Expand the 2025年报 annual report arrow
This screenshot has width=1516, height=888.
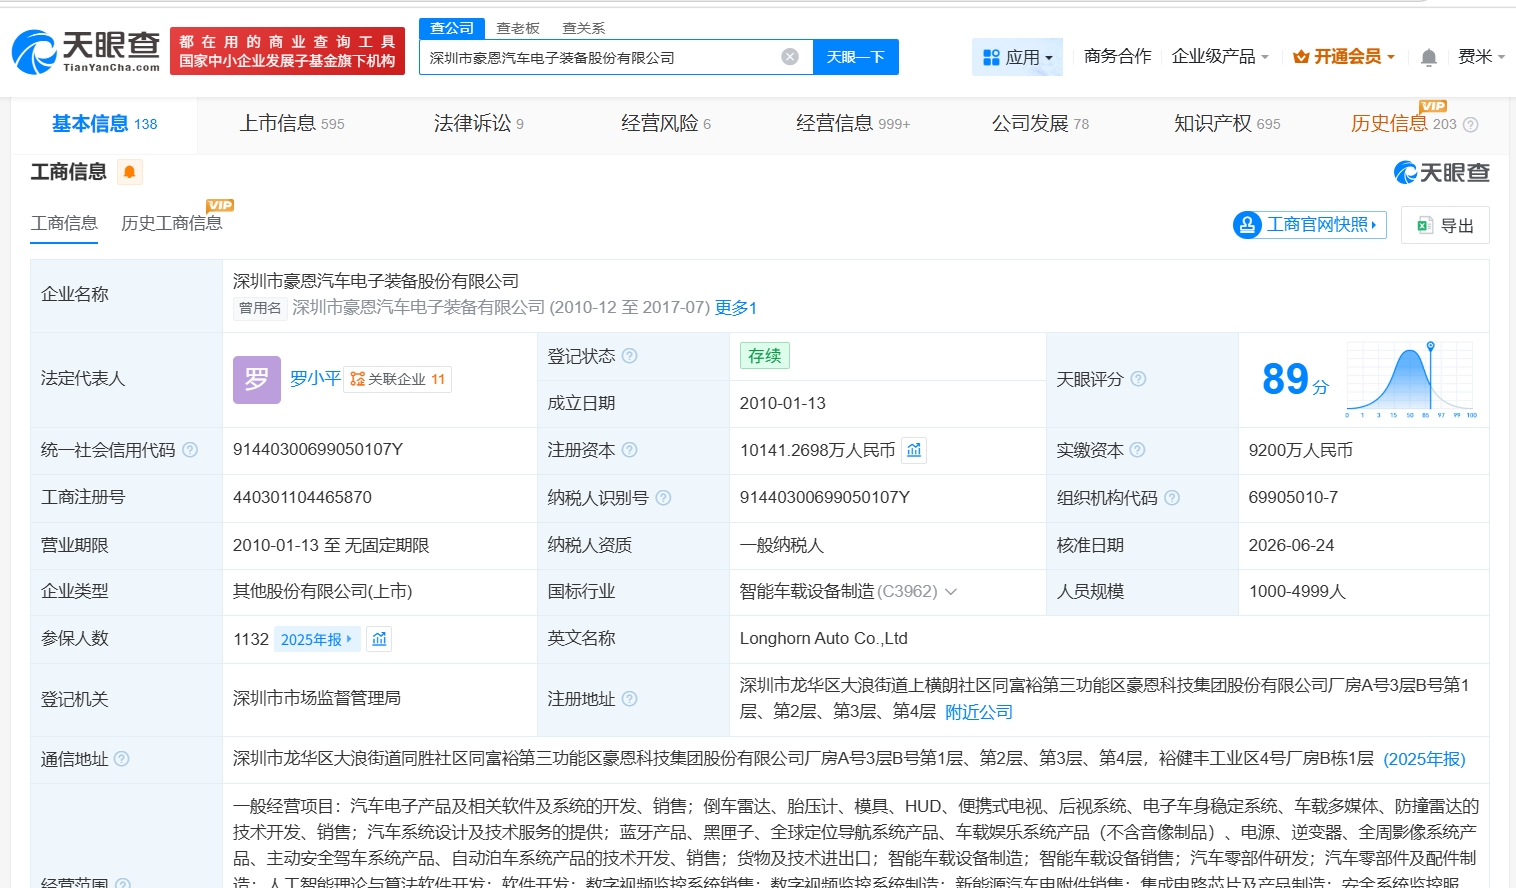click(316, 639)
